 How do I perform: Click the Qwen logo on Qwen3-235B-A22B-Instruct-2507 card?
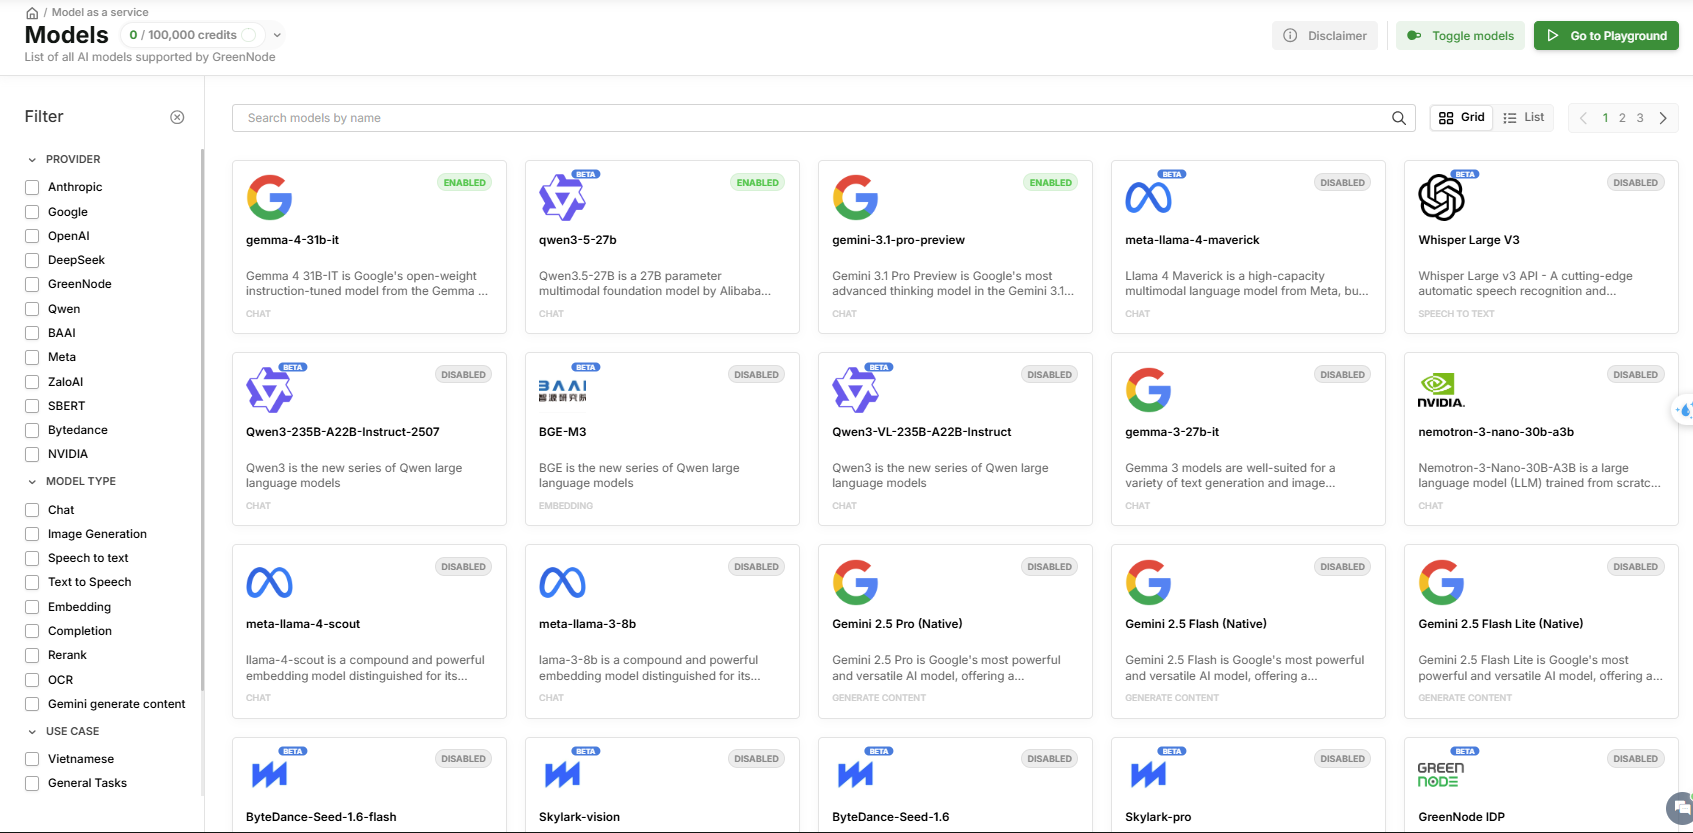[x=269, y=390]
